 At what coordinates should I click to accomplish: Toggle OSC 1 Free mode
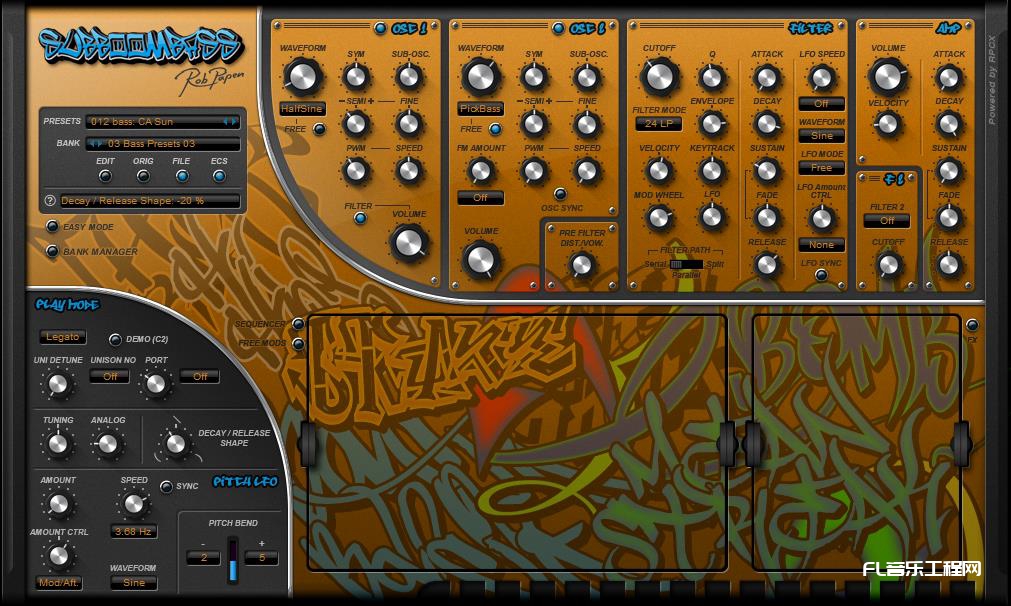point(321,129)
